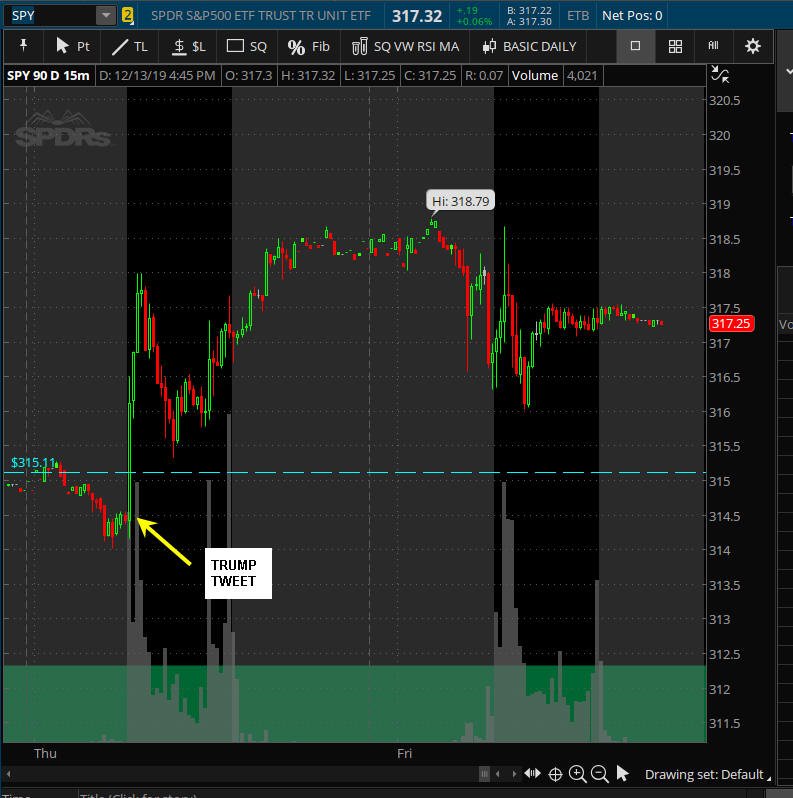The height and width of the screenshot is (798, 793).
Task: Toggle the crosshair pan tool icon
Action: tap(555, 775)
